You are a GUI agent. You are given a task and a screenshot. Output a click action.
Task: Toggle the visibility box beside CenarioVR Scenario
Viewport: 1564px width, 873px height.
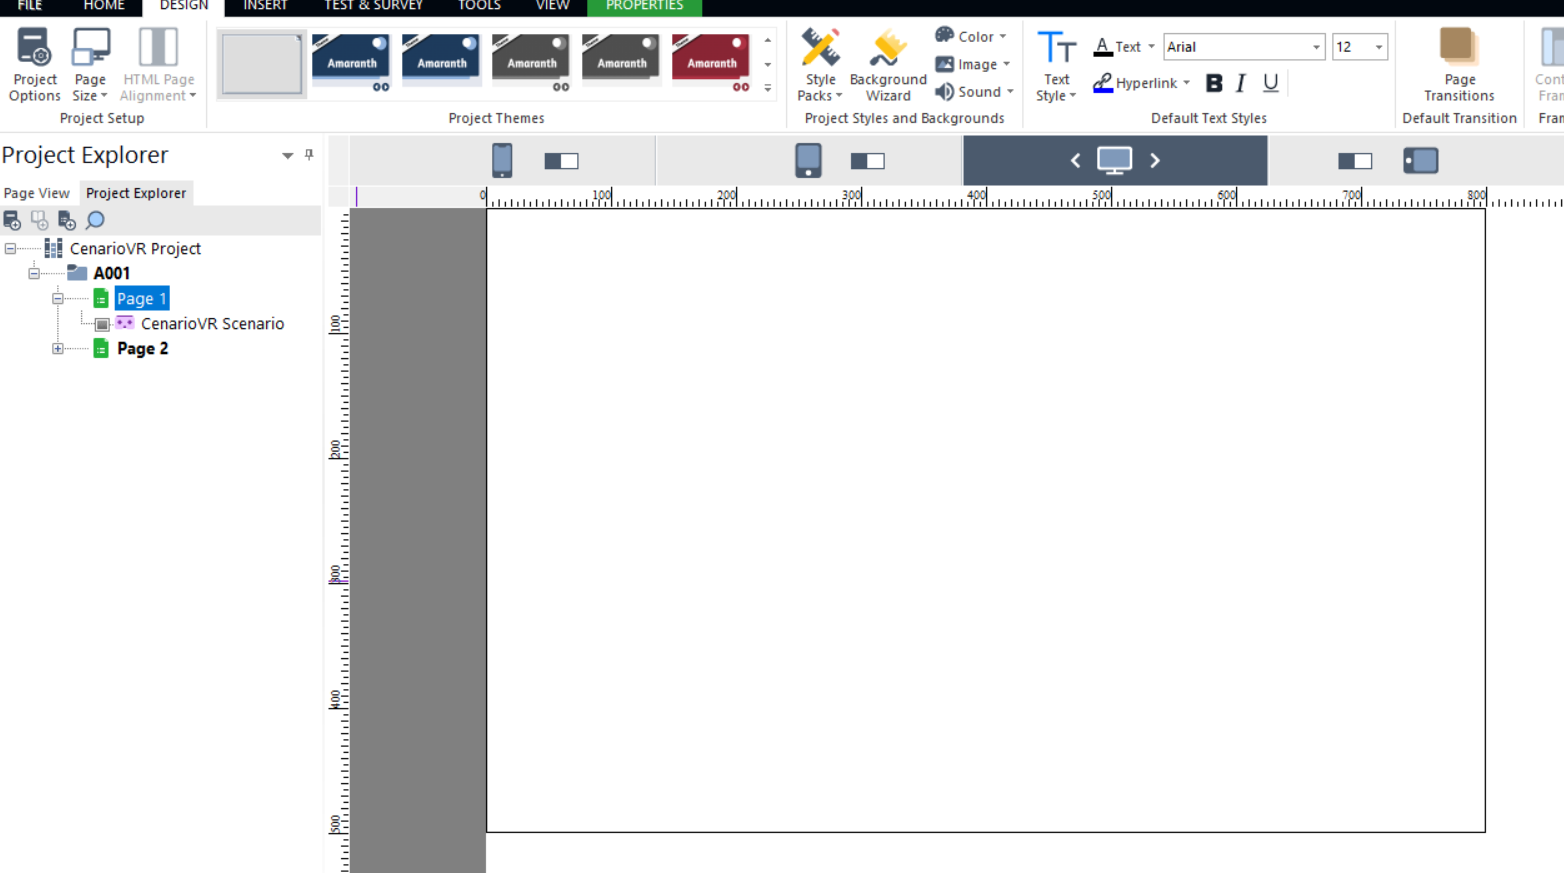pyautogui.click(x=102, y=324)
